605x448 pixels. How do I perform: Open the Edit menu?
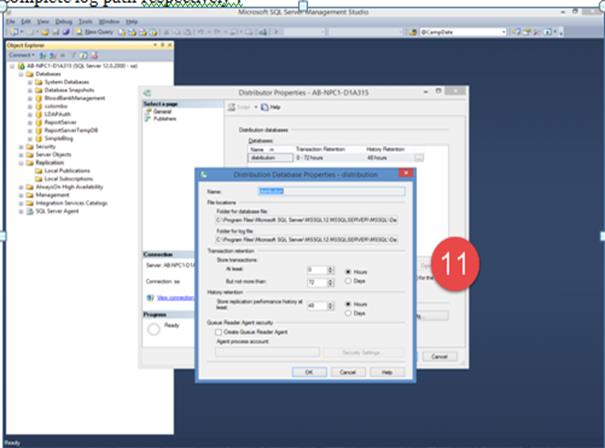coord(26,22)
